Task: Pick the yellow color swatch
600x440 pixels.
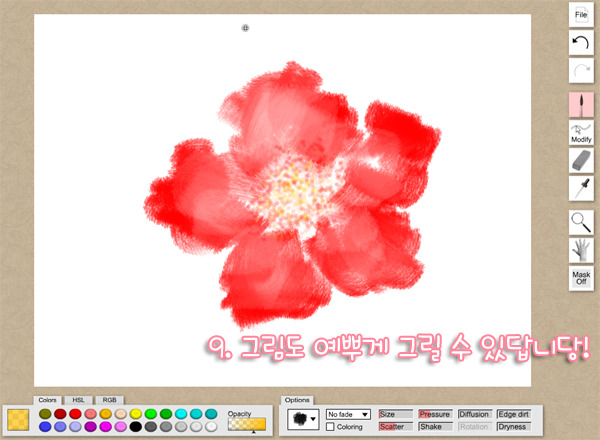Action: click(x=135, y=414)
